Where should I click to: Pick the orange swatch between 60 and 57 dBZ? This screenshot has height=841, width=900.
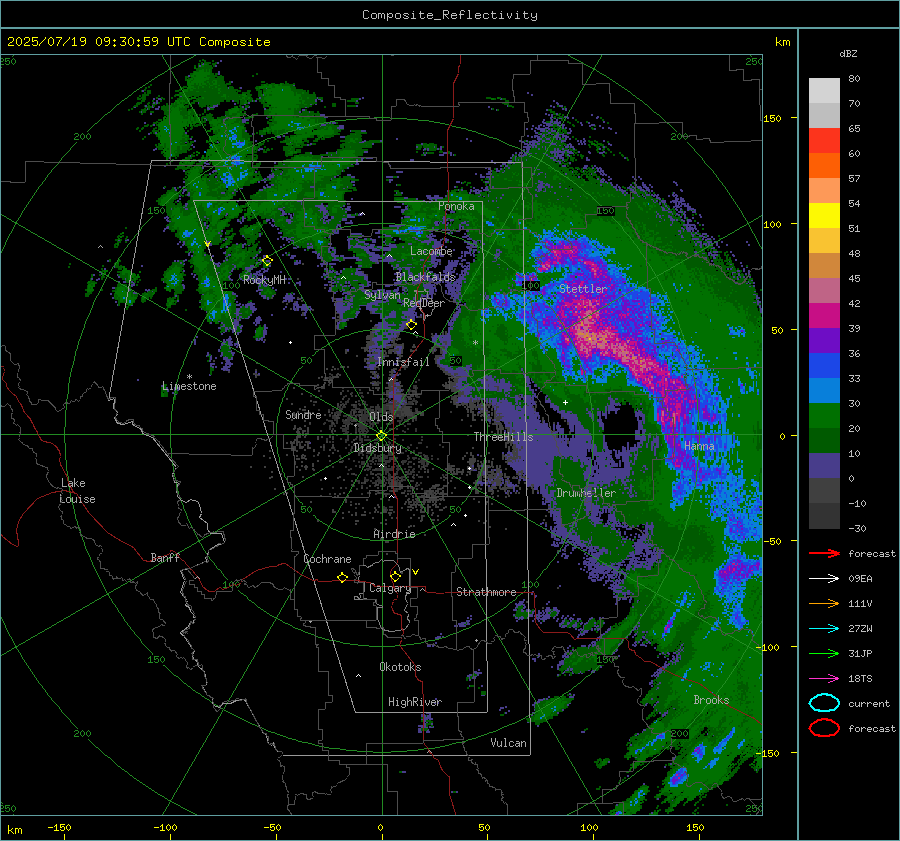coord(824,166)
